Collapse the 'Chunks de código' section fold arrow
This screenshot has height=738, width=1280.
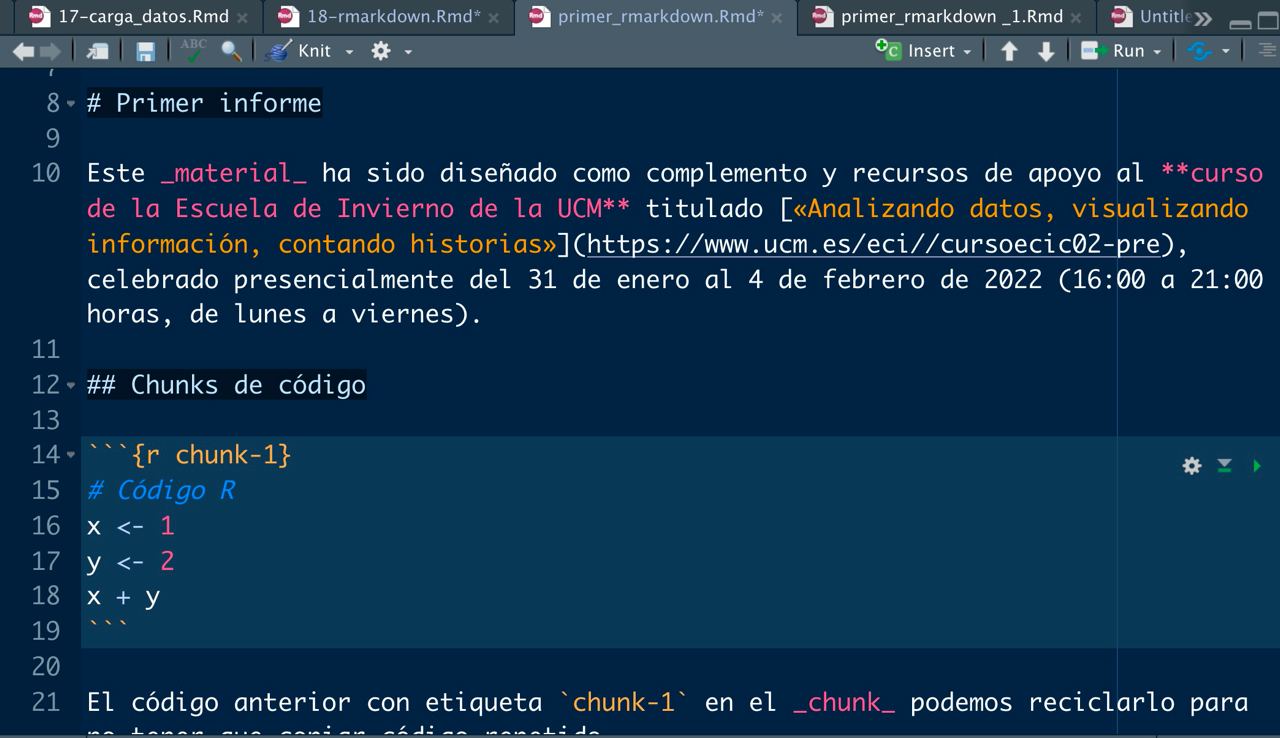71,386
